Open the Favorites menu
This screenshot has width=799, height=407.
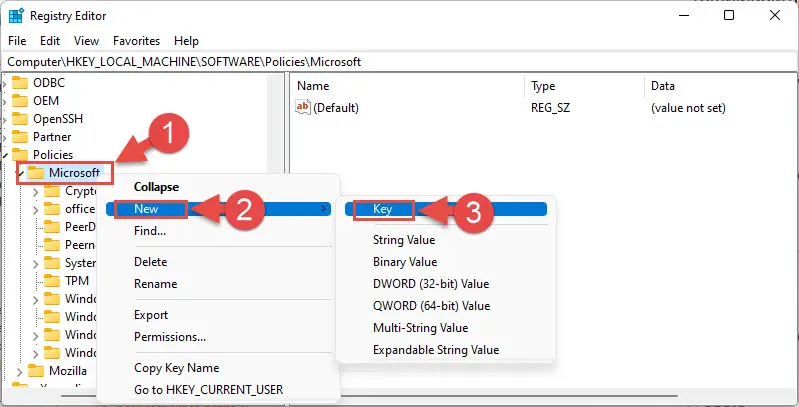click(x=137, y=41)
